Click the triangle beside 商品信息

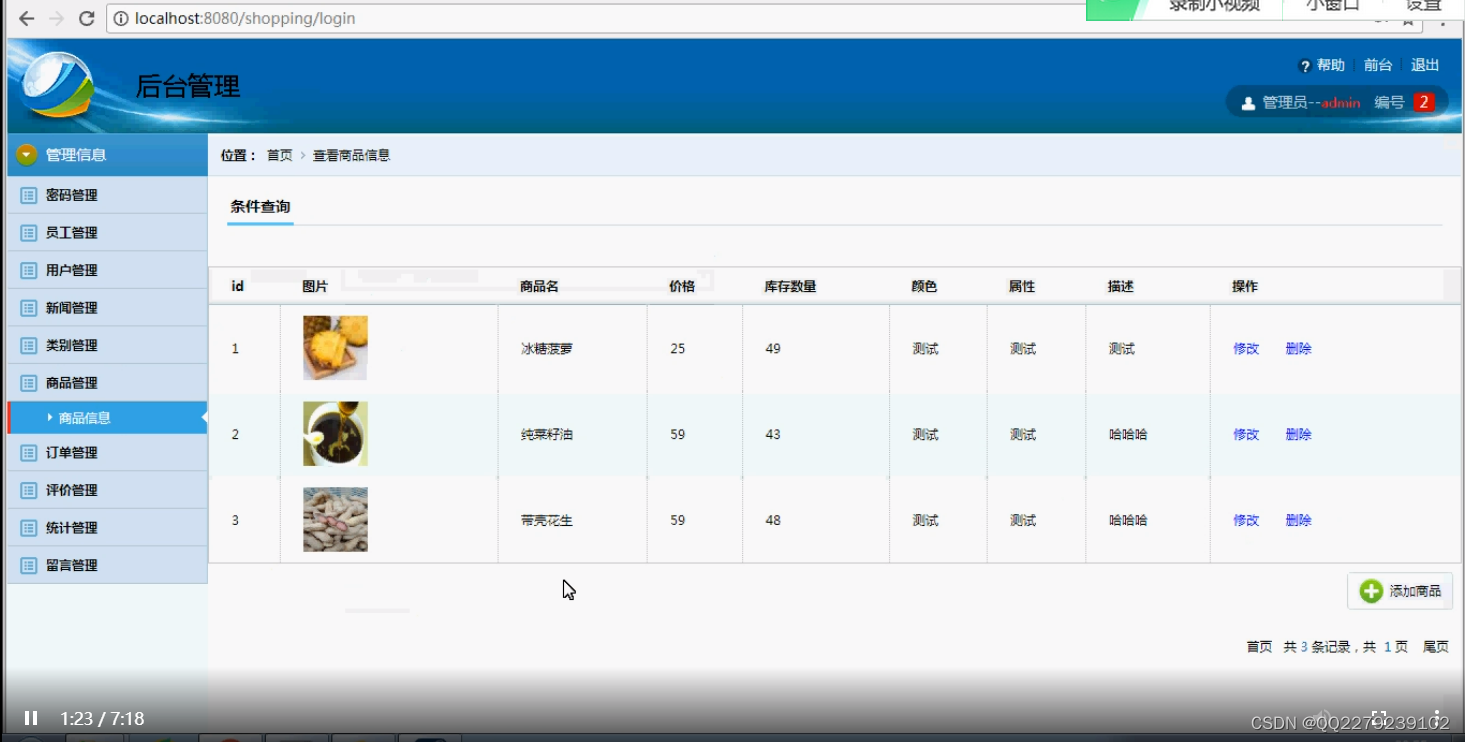50,417
